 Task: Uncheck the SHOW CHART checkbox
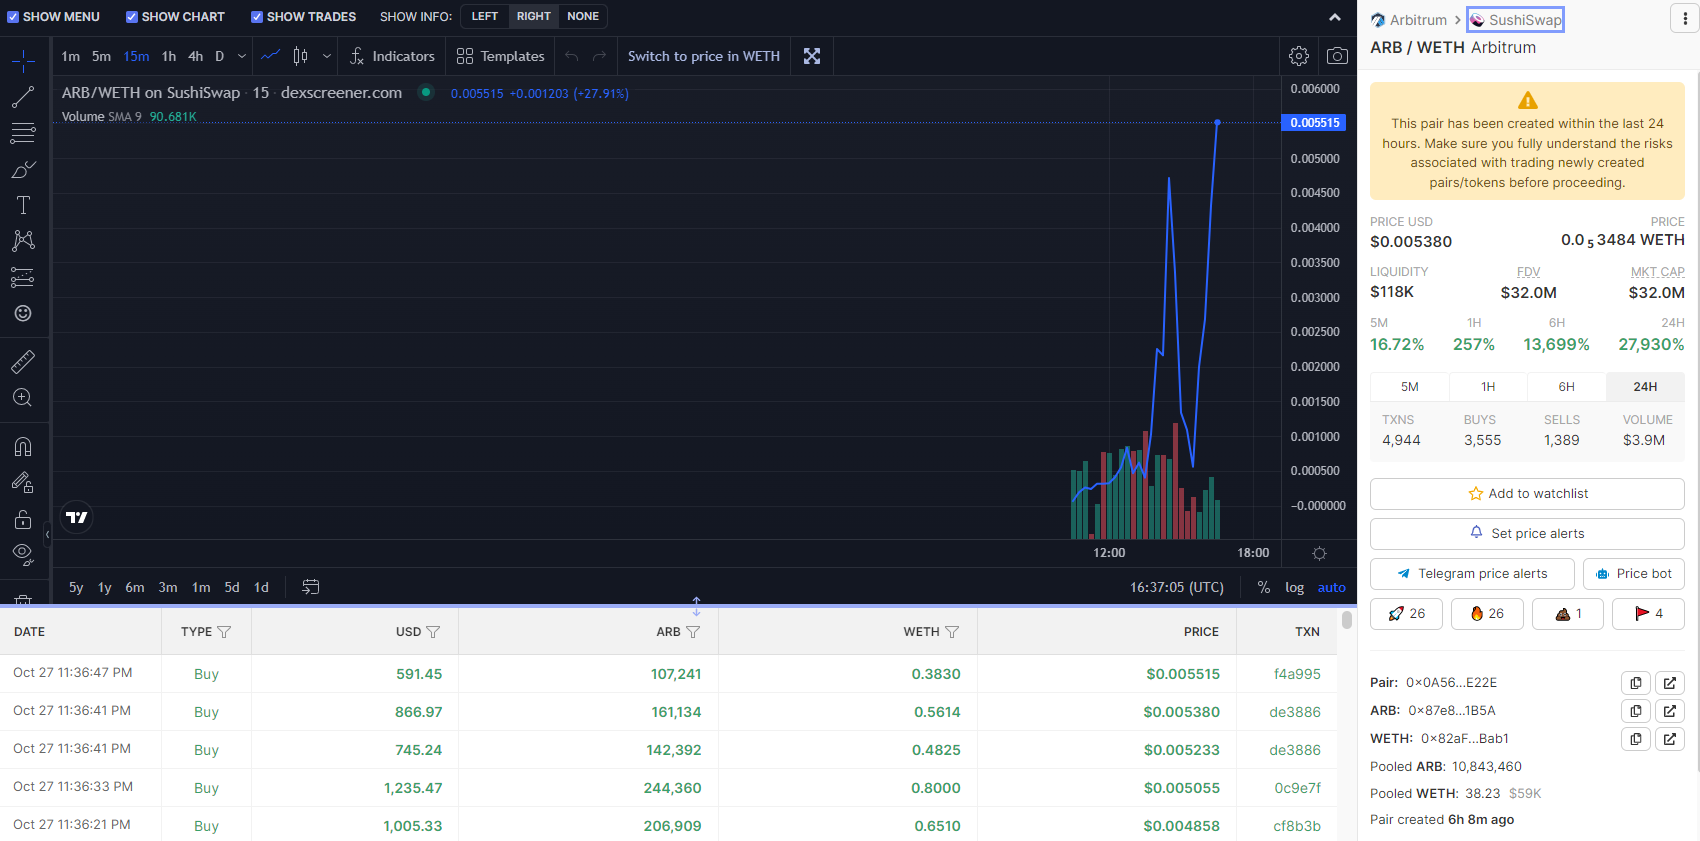tap(132, 17)
